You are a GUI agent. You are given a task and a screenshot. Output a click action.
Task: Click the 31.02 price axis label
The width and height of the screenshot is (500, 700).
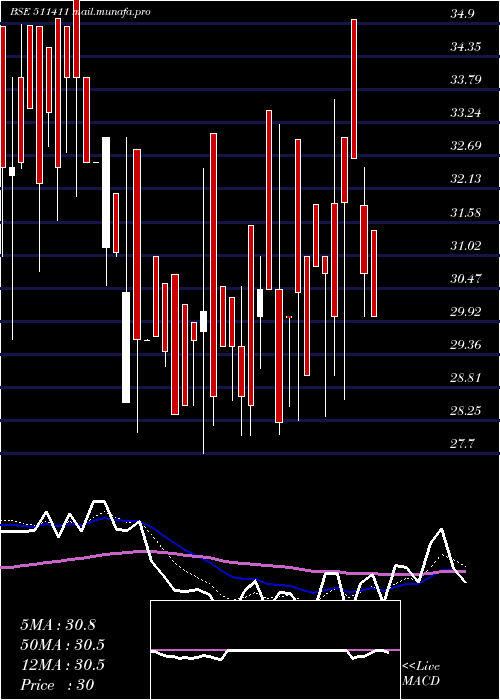point(466,245)
